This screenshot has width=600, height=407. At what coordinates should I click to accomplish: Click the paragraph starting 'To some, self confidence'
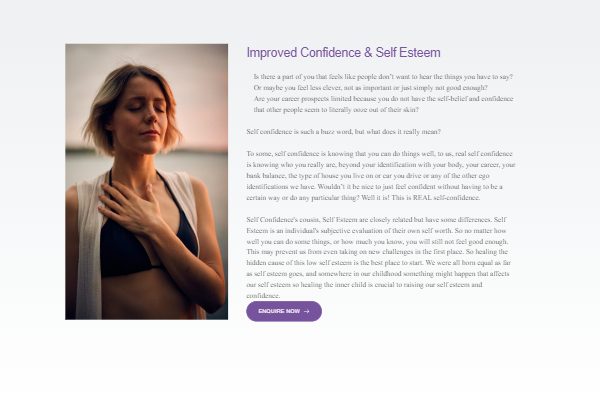(x=381, y=176)
